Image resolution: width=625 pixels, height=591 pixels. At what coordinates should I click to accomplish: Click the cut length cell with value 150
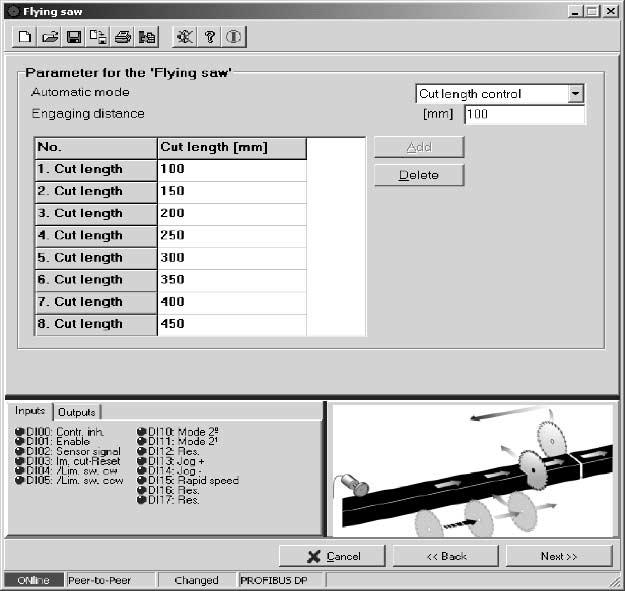click(x=232, y=192)
